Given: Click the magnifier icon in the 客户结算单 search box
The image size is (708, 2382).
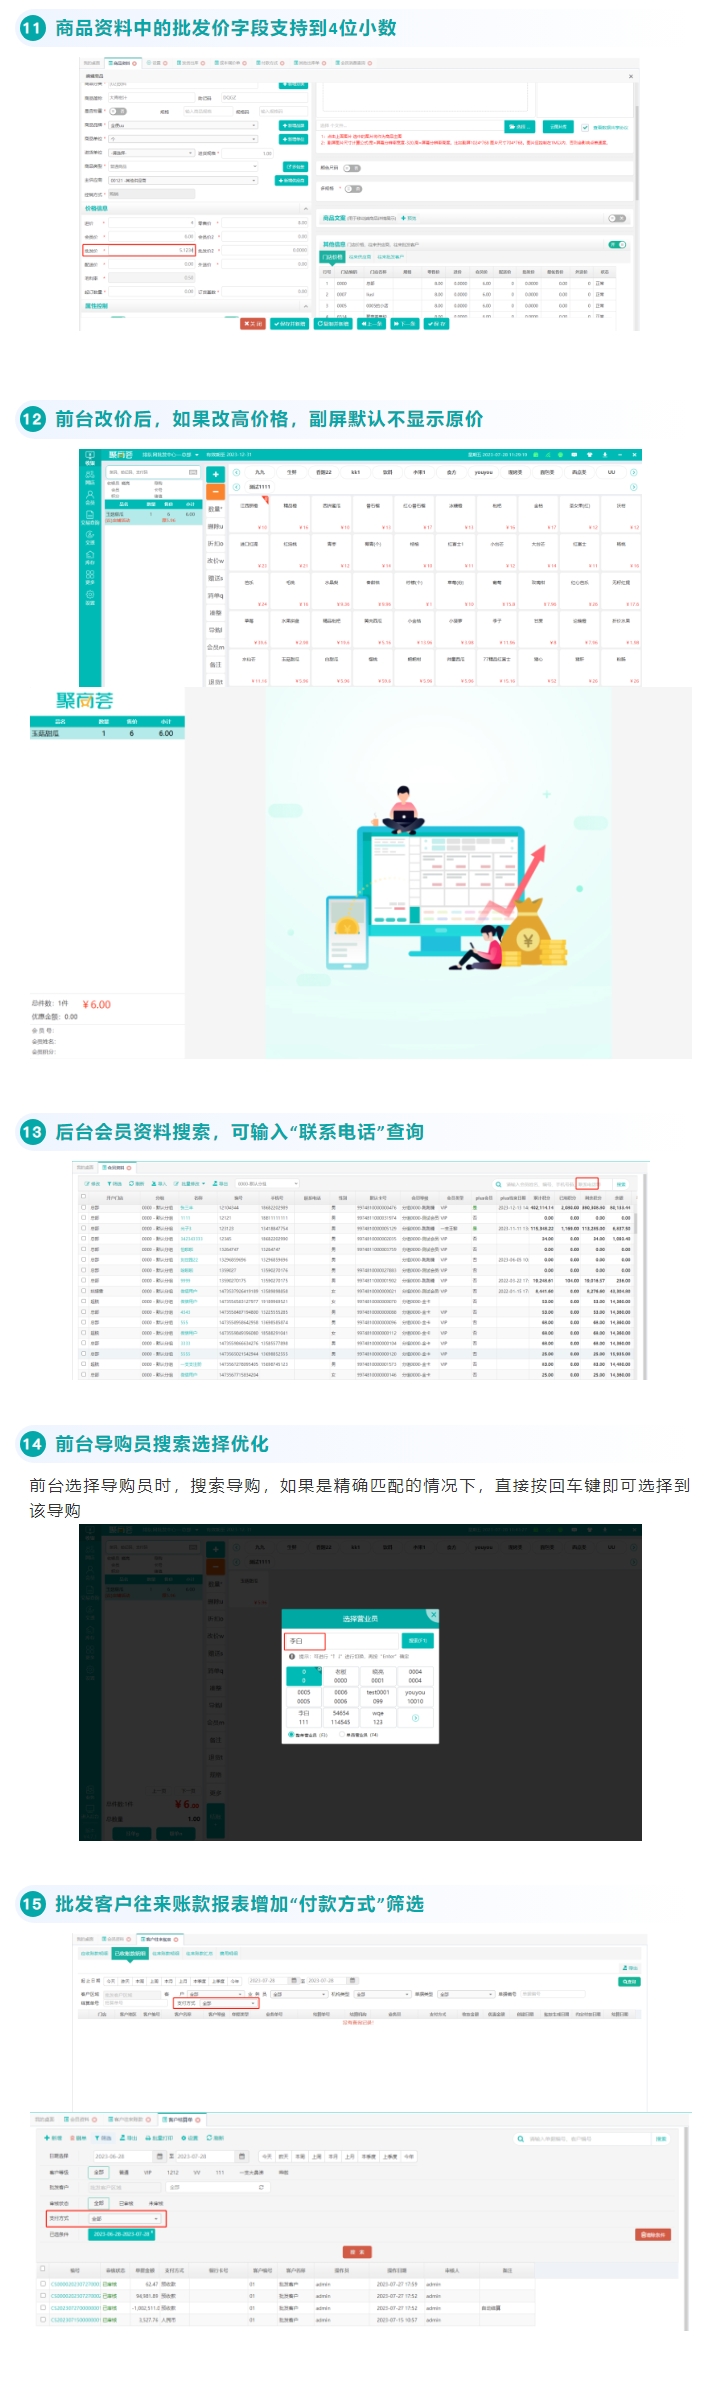Looking at the screenshot, I should coord(521,2139).
